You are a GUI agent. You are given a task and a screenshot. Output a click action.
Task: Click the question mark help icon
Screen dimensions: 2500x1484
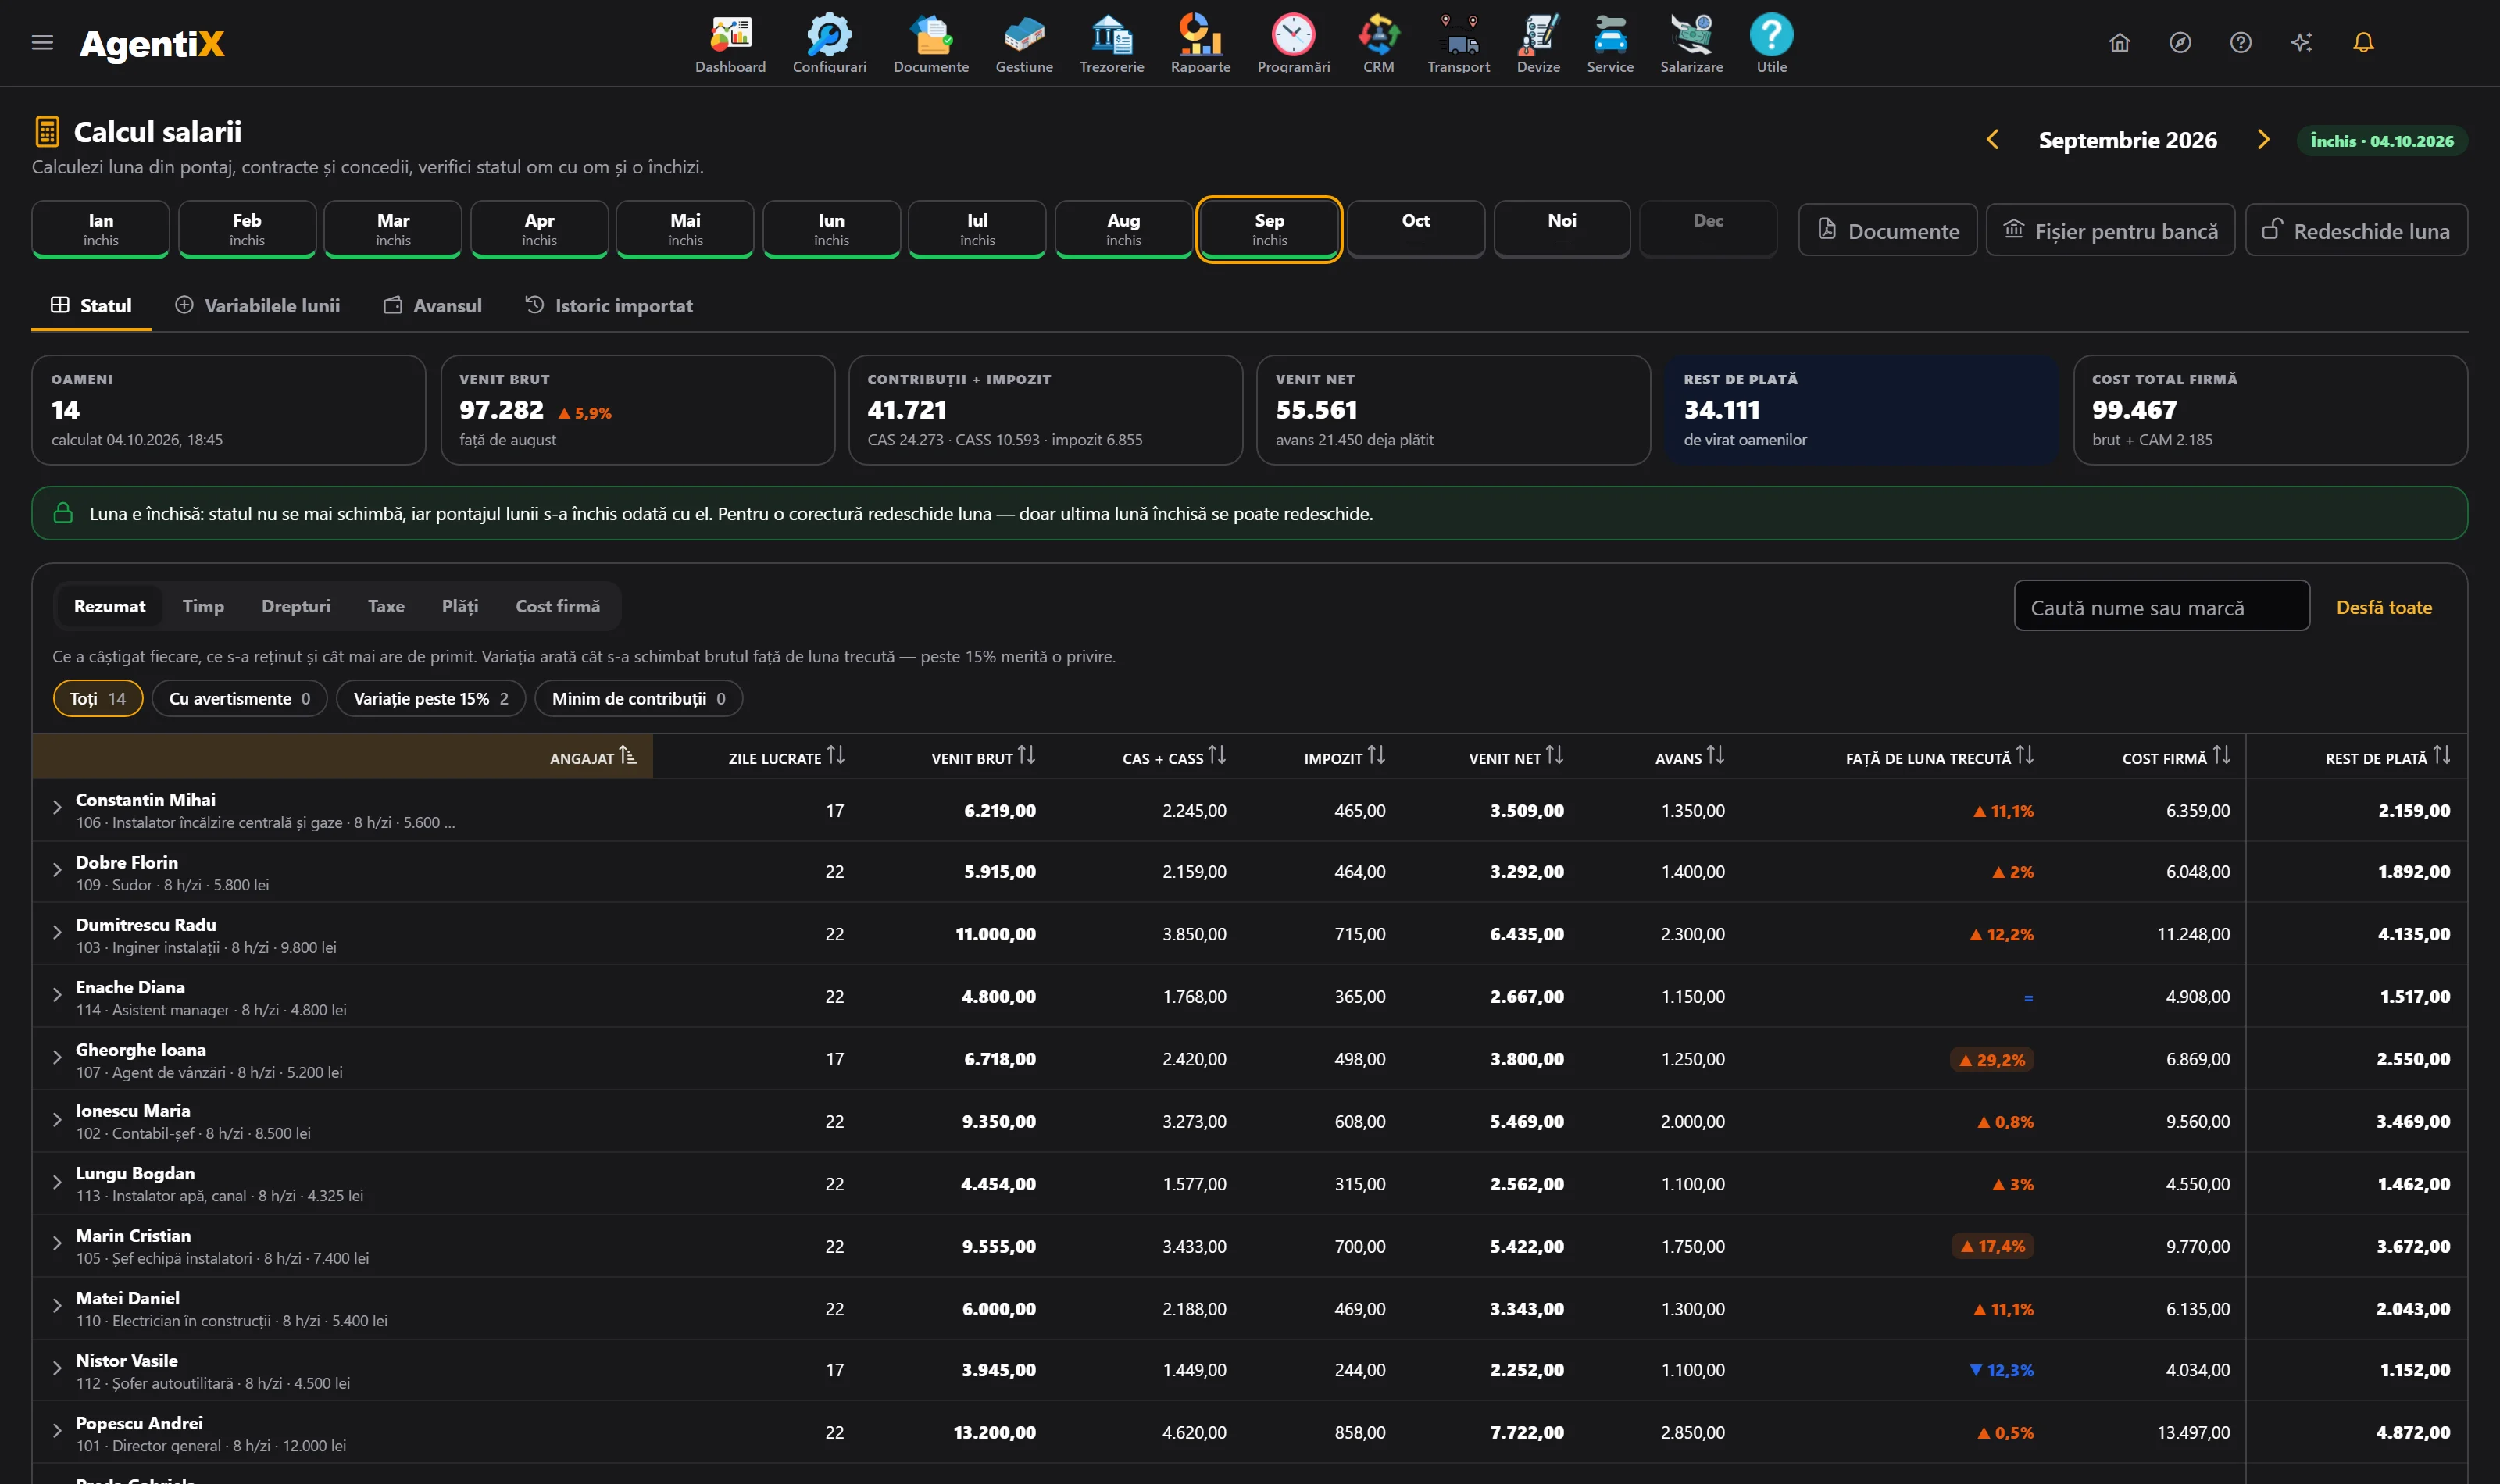tap(2241, 42)
